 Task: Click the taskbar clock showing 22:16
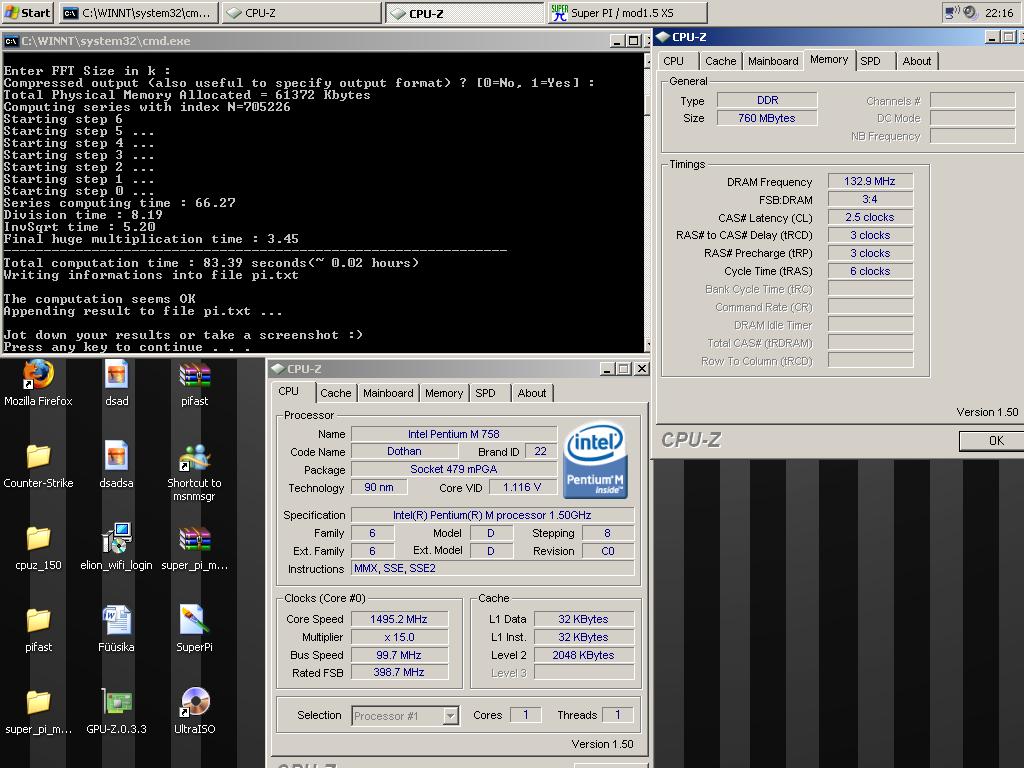999,13
